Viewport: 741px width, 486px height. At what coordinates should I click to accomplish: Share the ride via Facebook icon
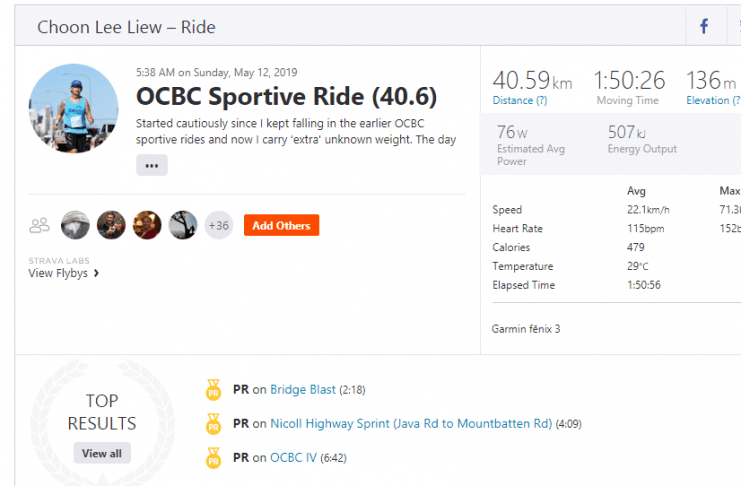click(704, 26)
